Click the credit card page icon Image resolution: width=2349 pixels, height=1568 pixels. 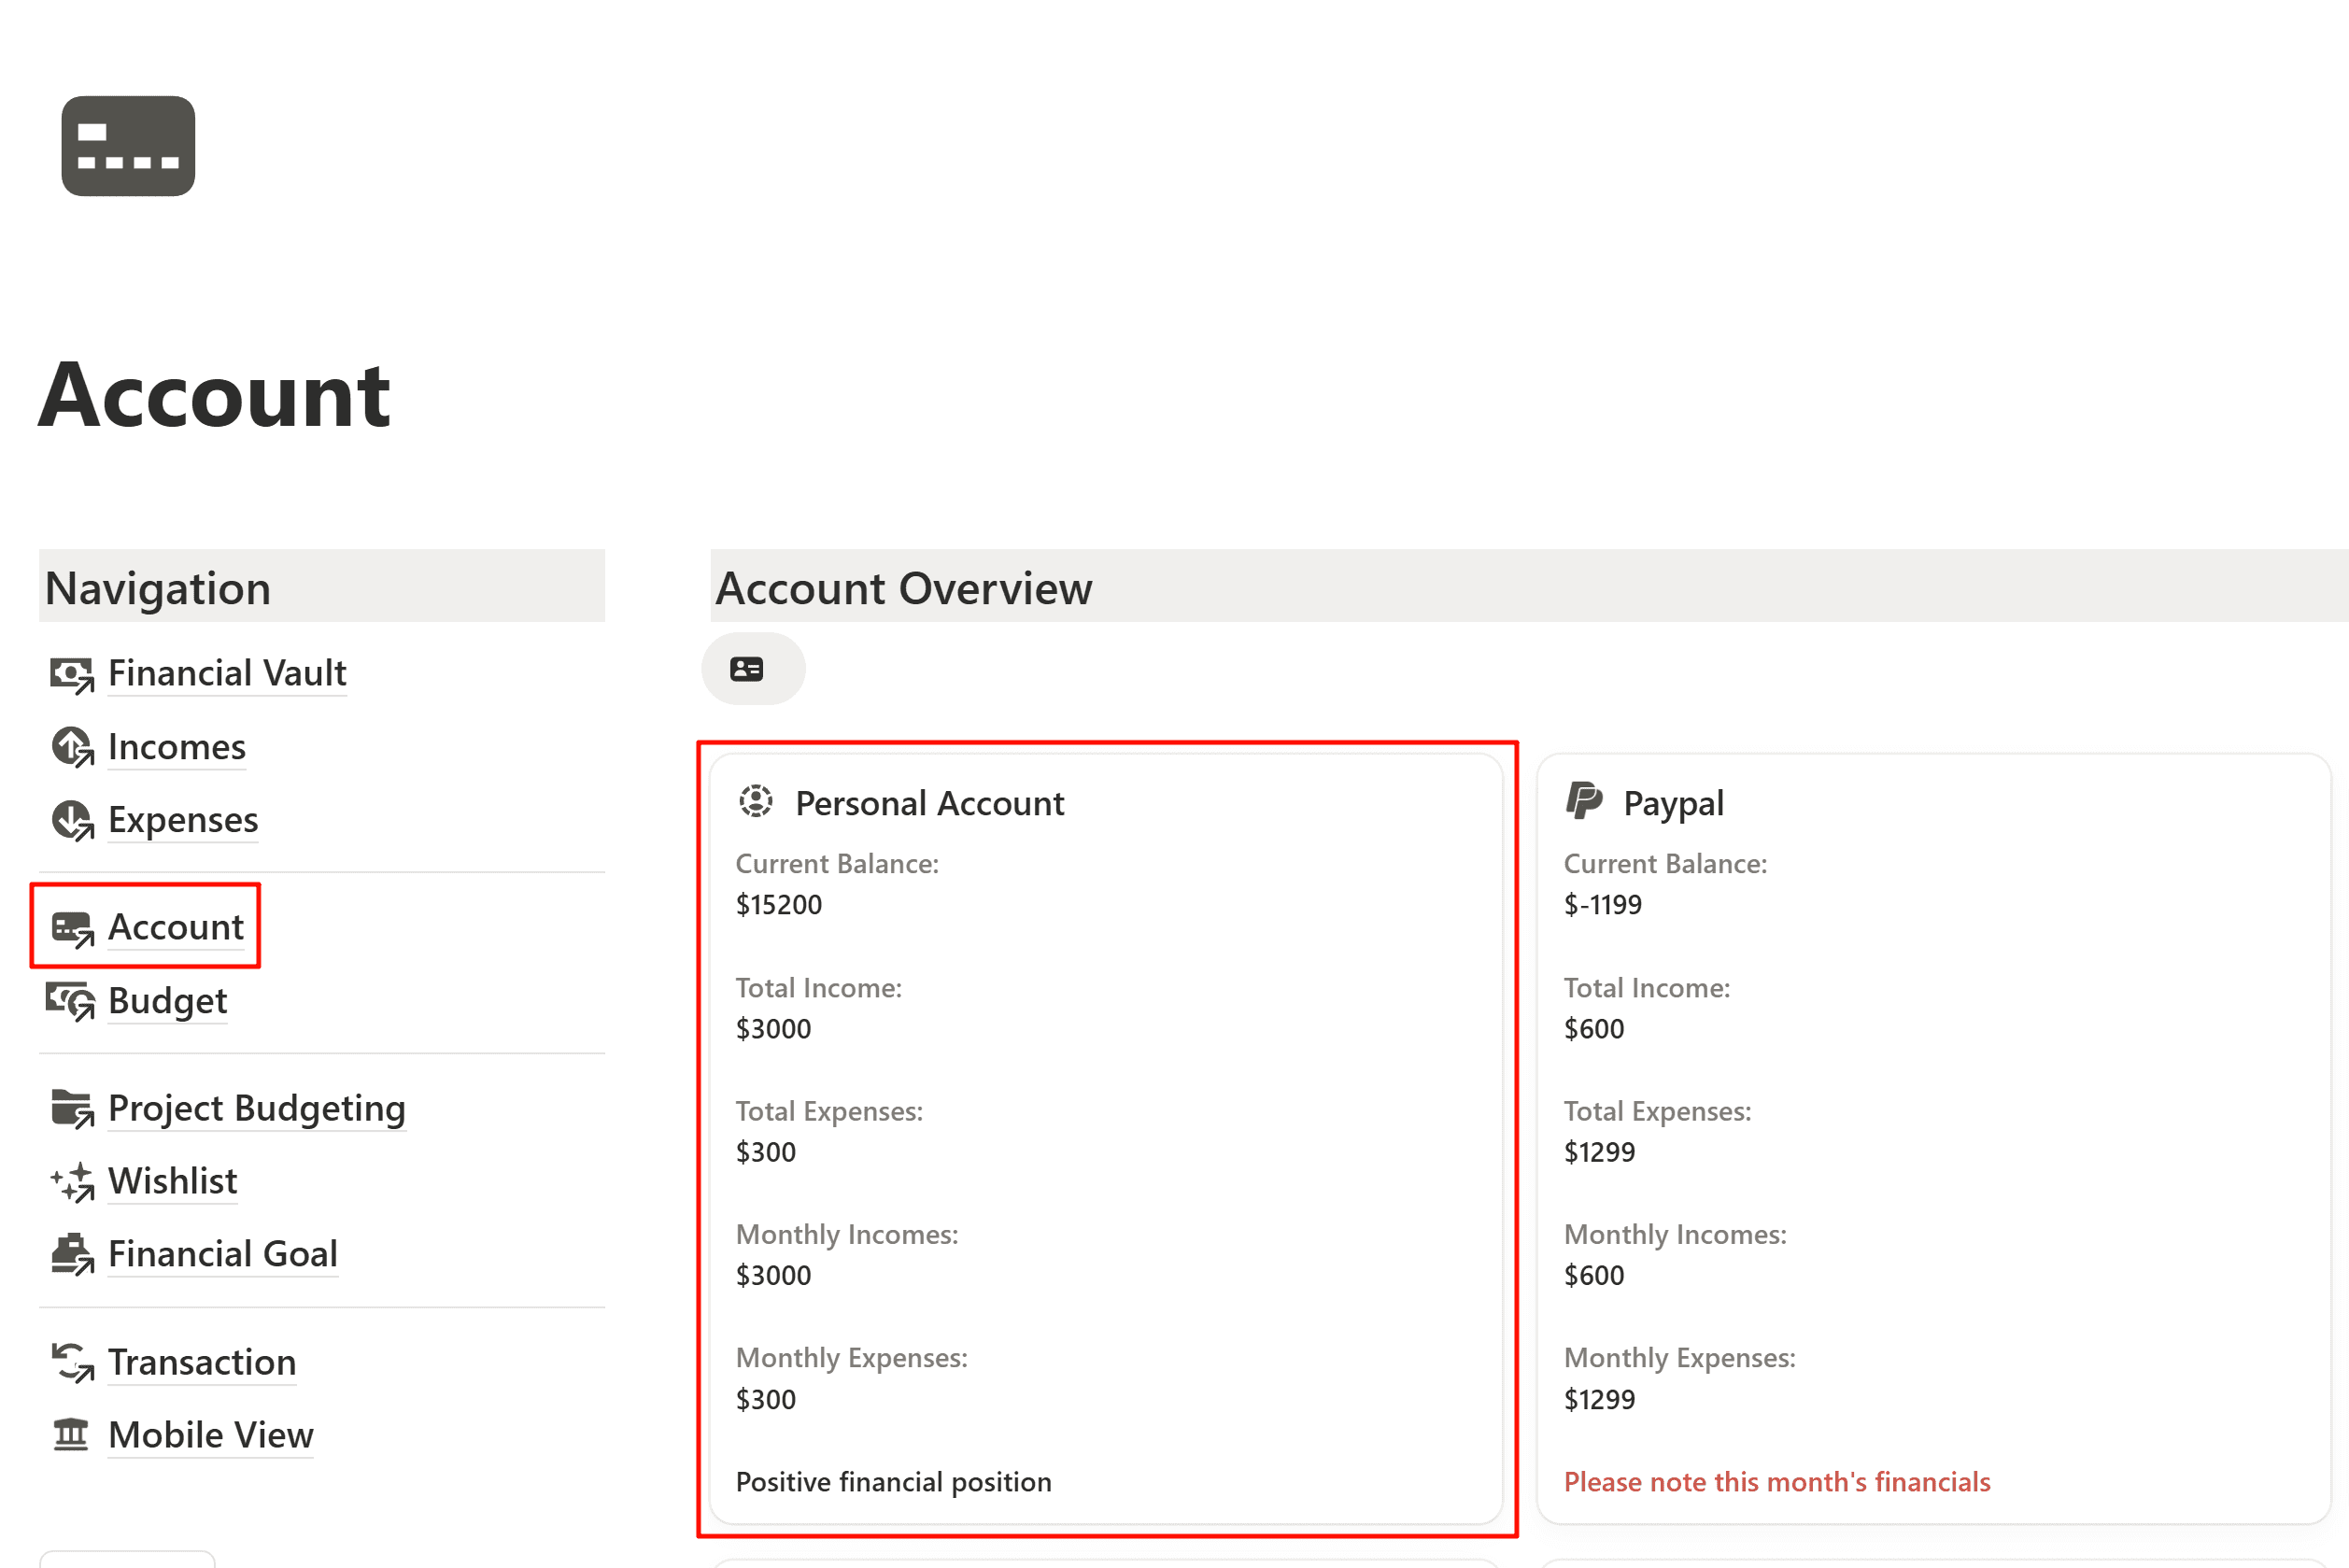tap(128, 146)
